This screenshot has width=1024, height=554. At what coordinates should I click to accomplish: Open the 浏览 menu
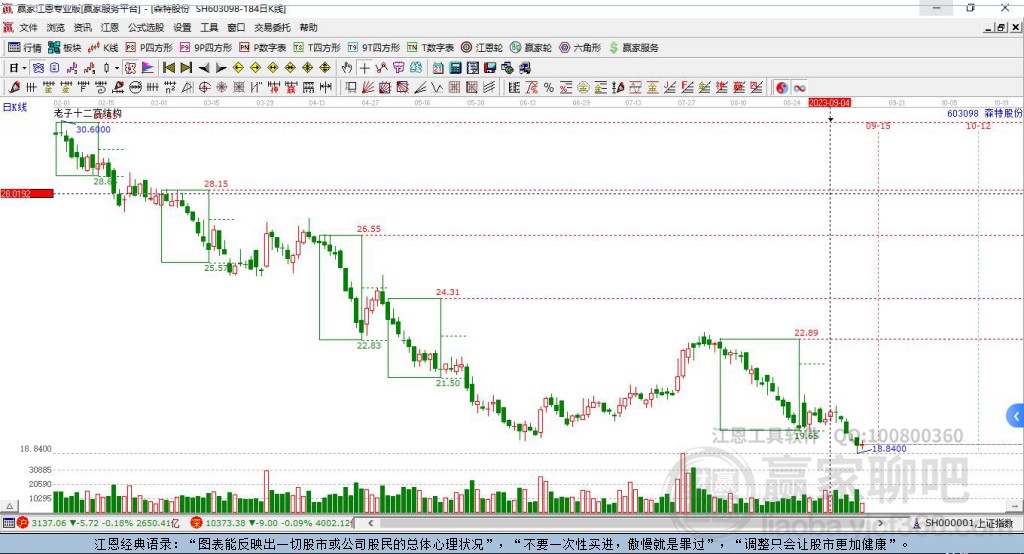[x=56, y=27]
